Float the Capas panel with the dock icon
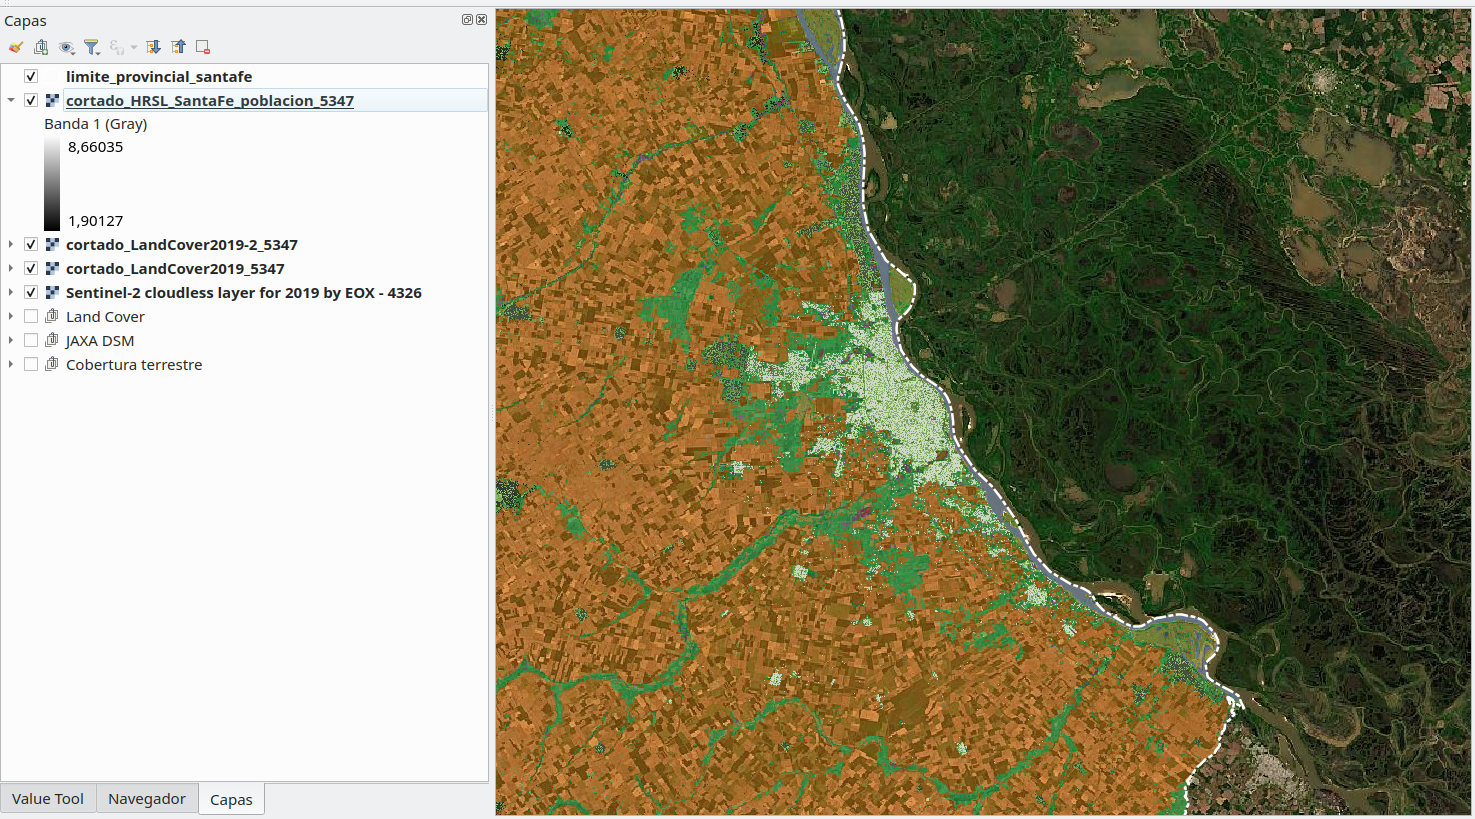Viewport: 1475px width, 819px height. pos(467,19)
